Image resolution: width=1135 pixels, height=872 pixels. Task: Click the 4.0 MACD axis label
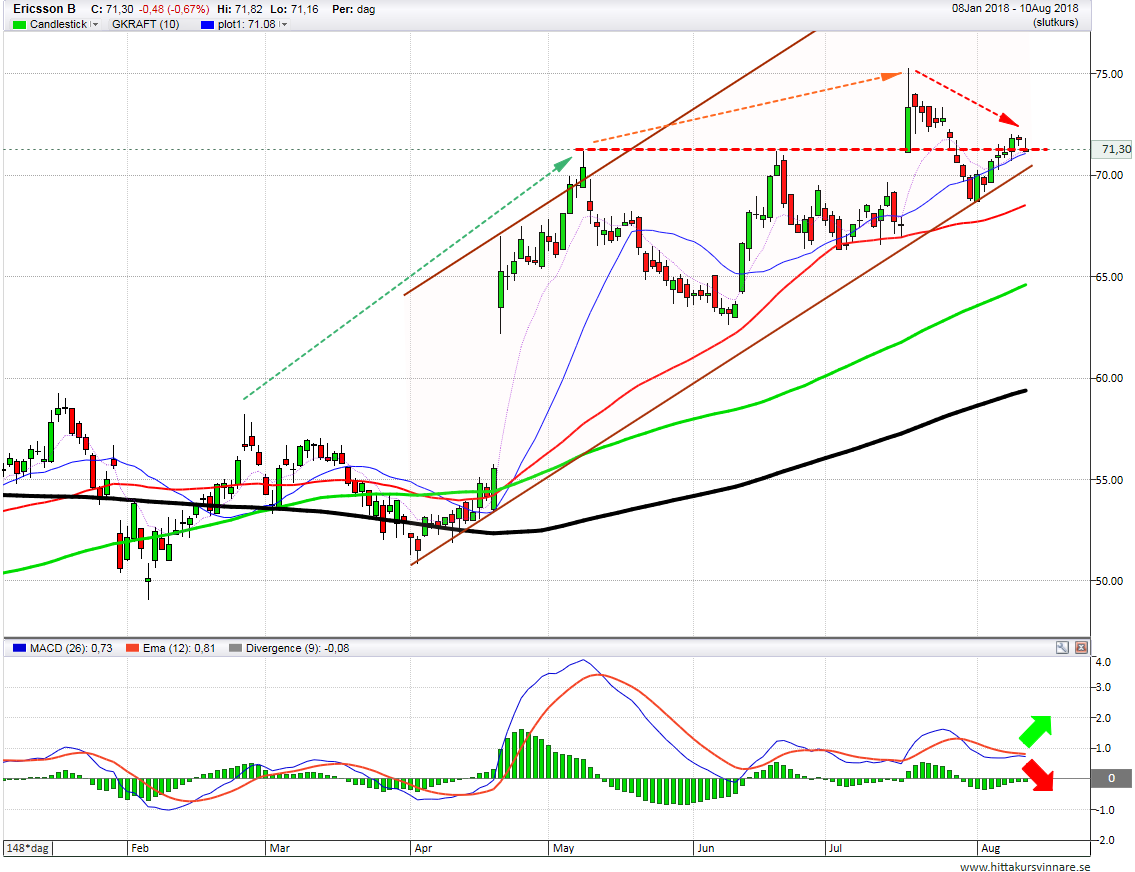pos(1104,662)
